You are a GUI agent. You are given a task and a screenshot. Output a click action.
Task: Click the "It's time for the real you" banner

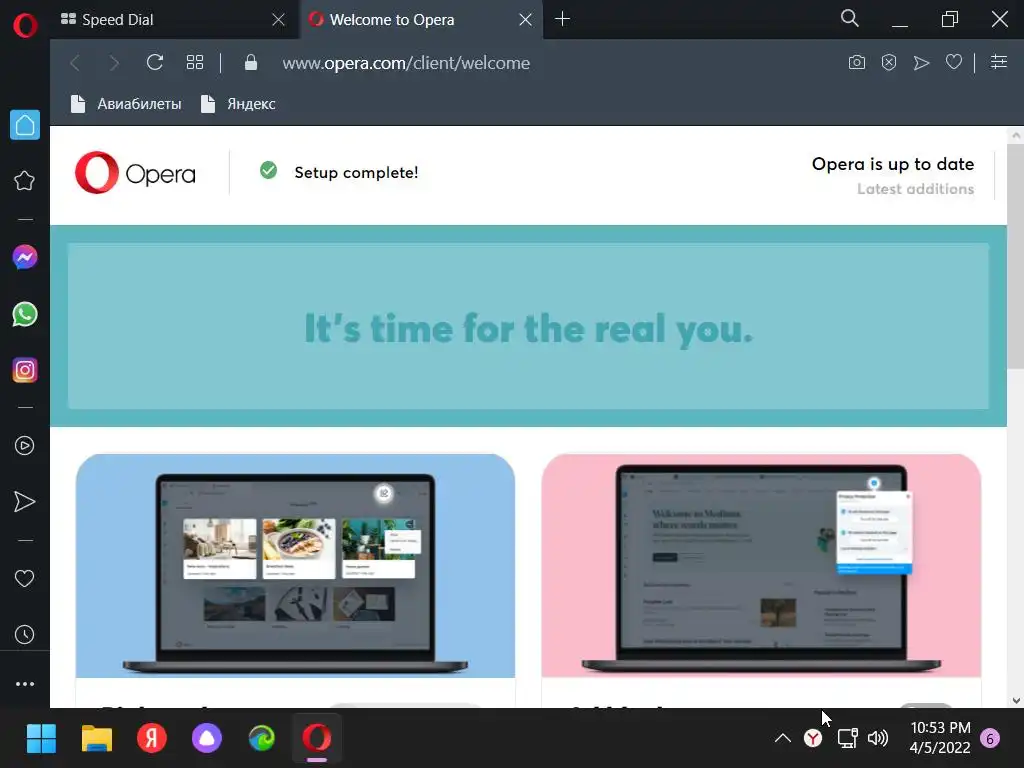pyautogui.click(x=528, y=327)
